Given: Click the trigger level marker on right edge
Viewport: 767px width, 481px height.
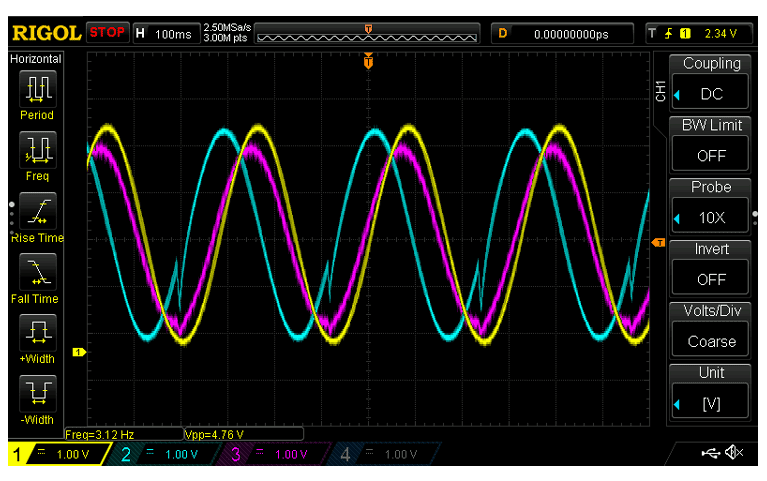Looking at the screenshot, I should click(658, 243).
